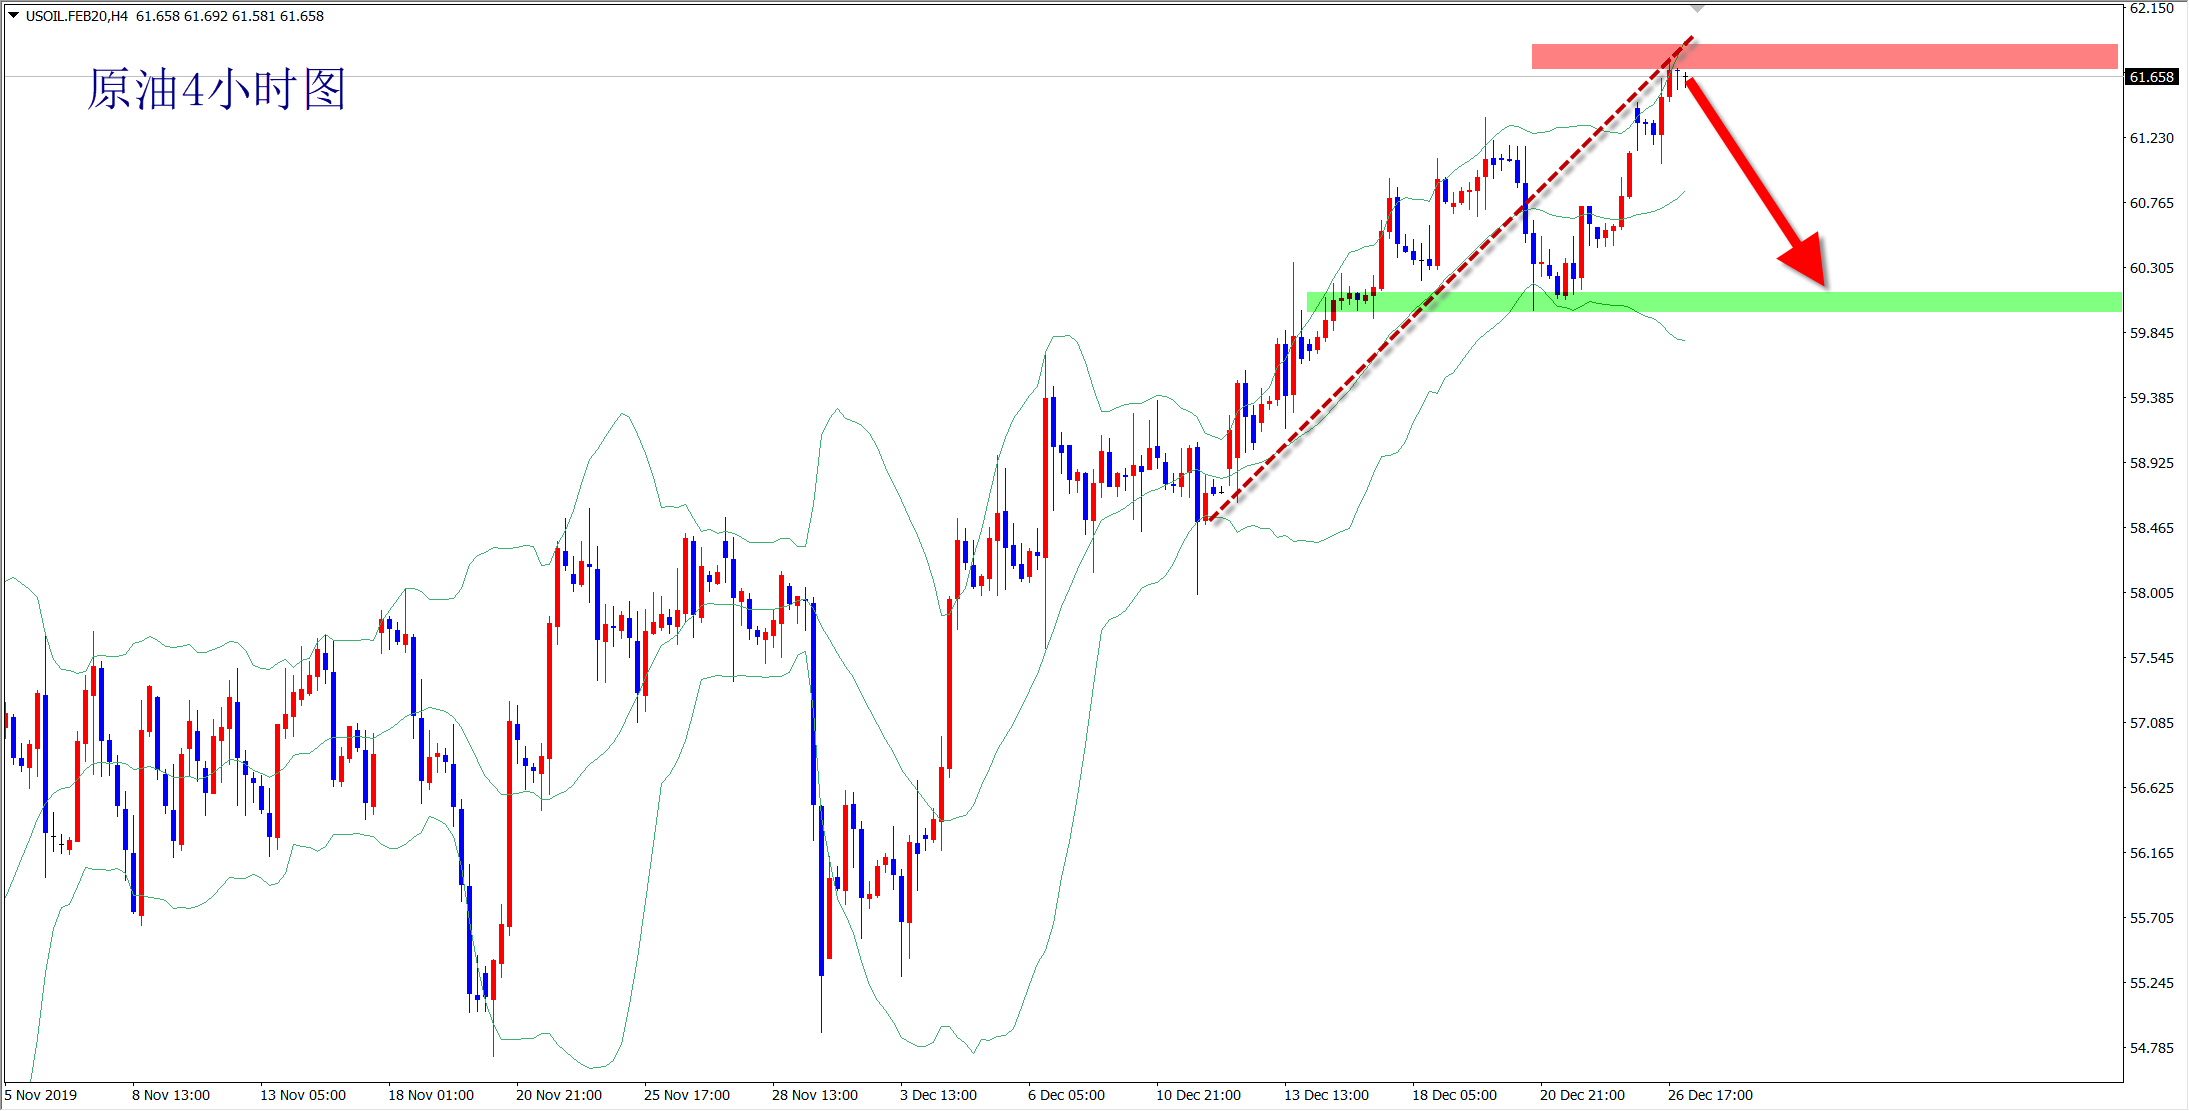Image resolution: width=2189 pixels, height=1111 pixels.
Task: Click the 3 Dec 13:00 time label
Action: [938, 1095]
